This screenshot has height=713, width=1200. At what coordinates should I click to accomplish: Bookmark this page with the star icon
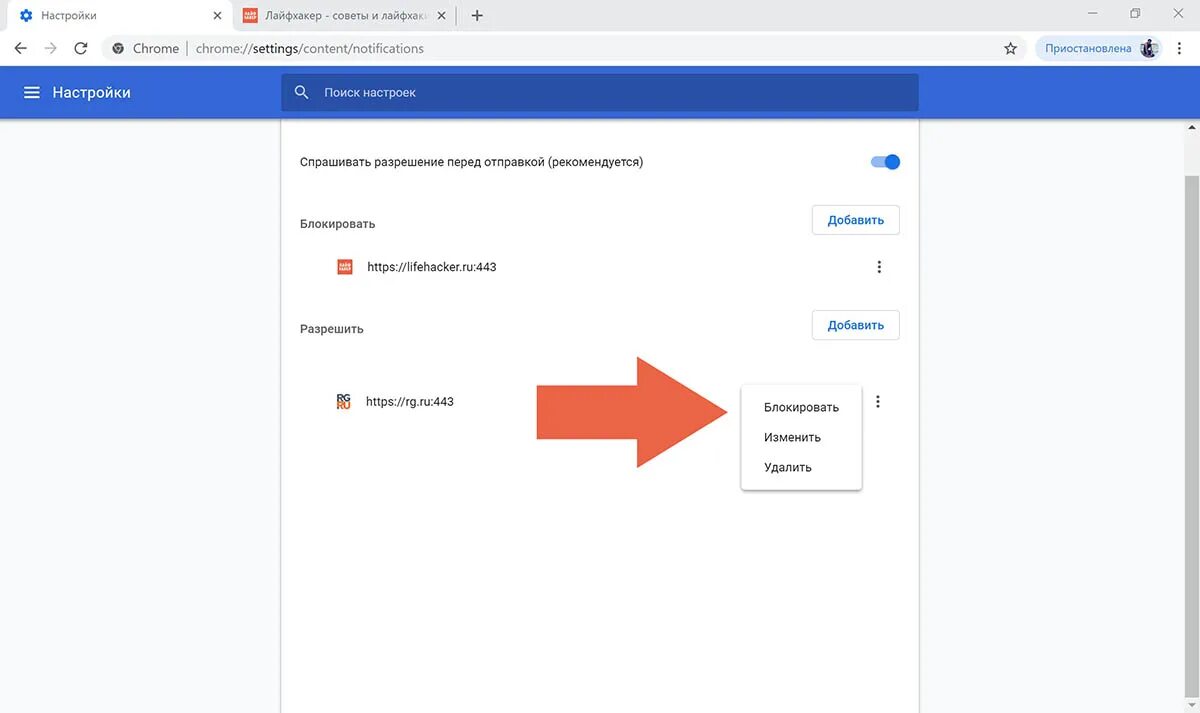1011,48
